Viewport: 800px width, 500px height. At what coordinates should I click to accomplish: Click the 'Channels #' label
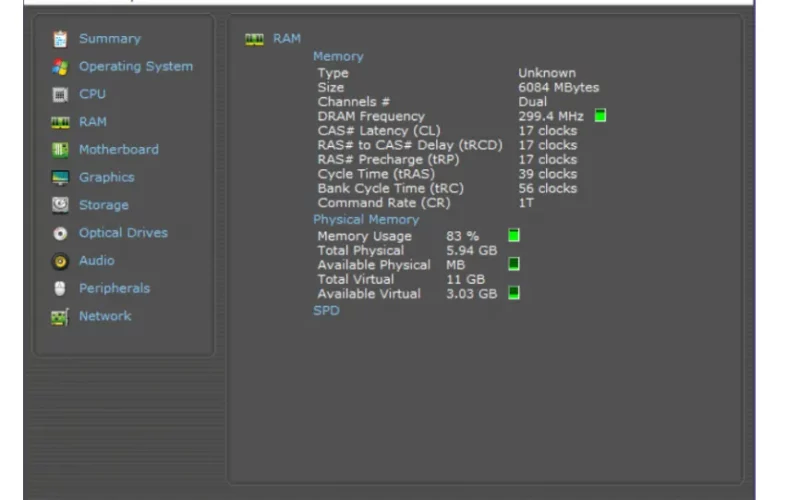click(353, 102)
